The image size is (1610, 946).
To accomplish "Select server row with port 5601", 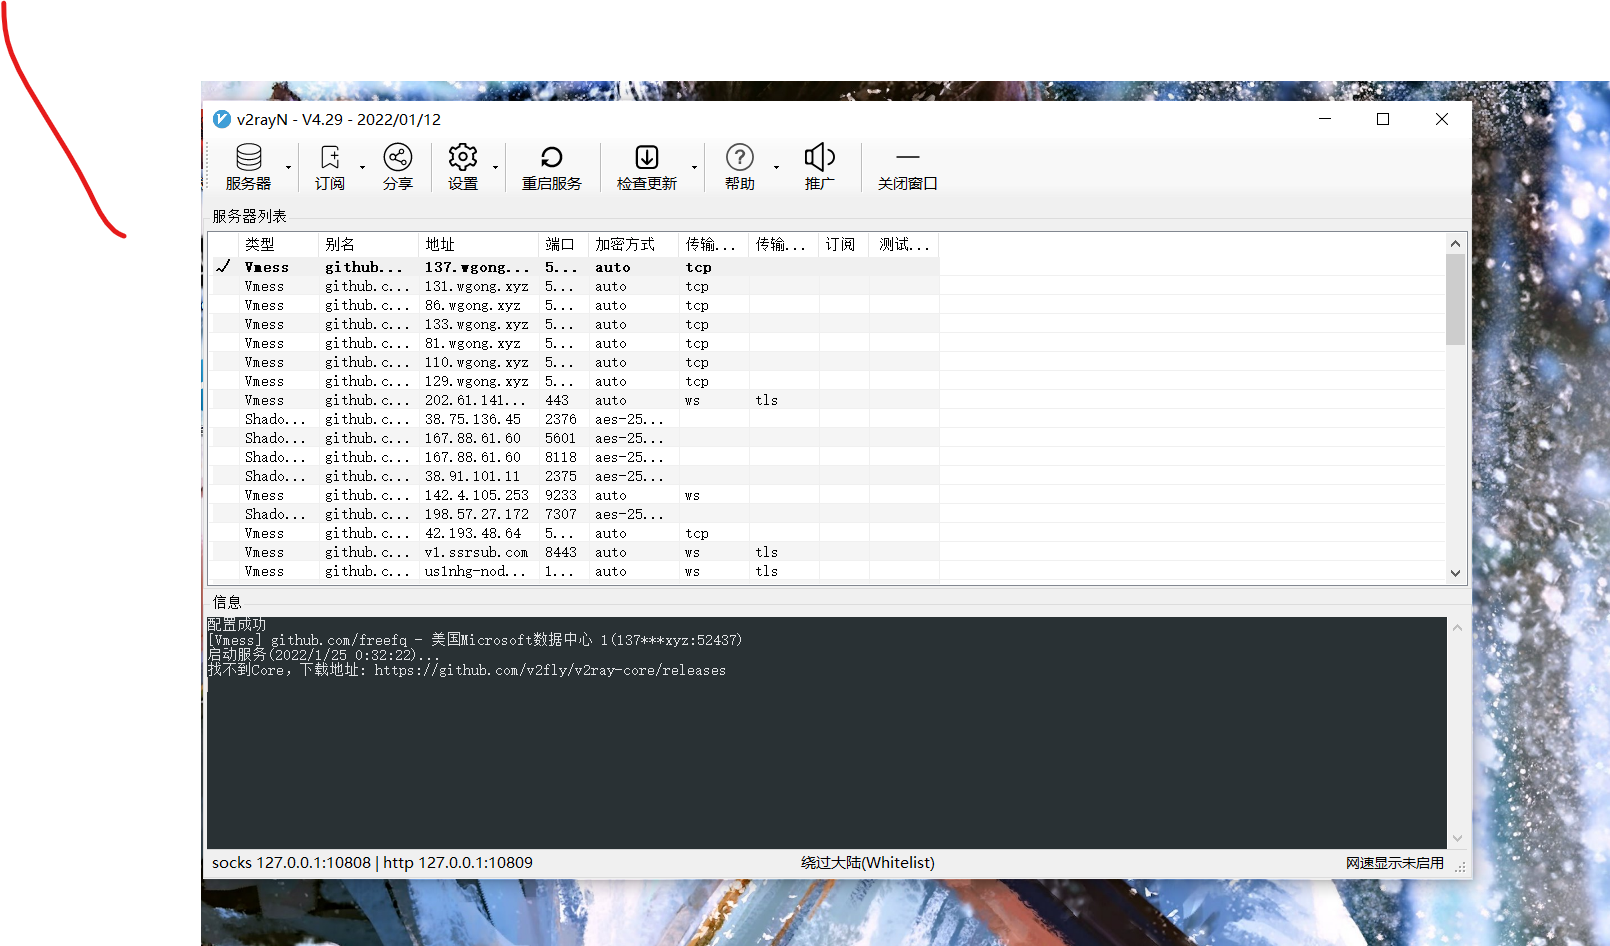I will coord(575,438).
